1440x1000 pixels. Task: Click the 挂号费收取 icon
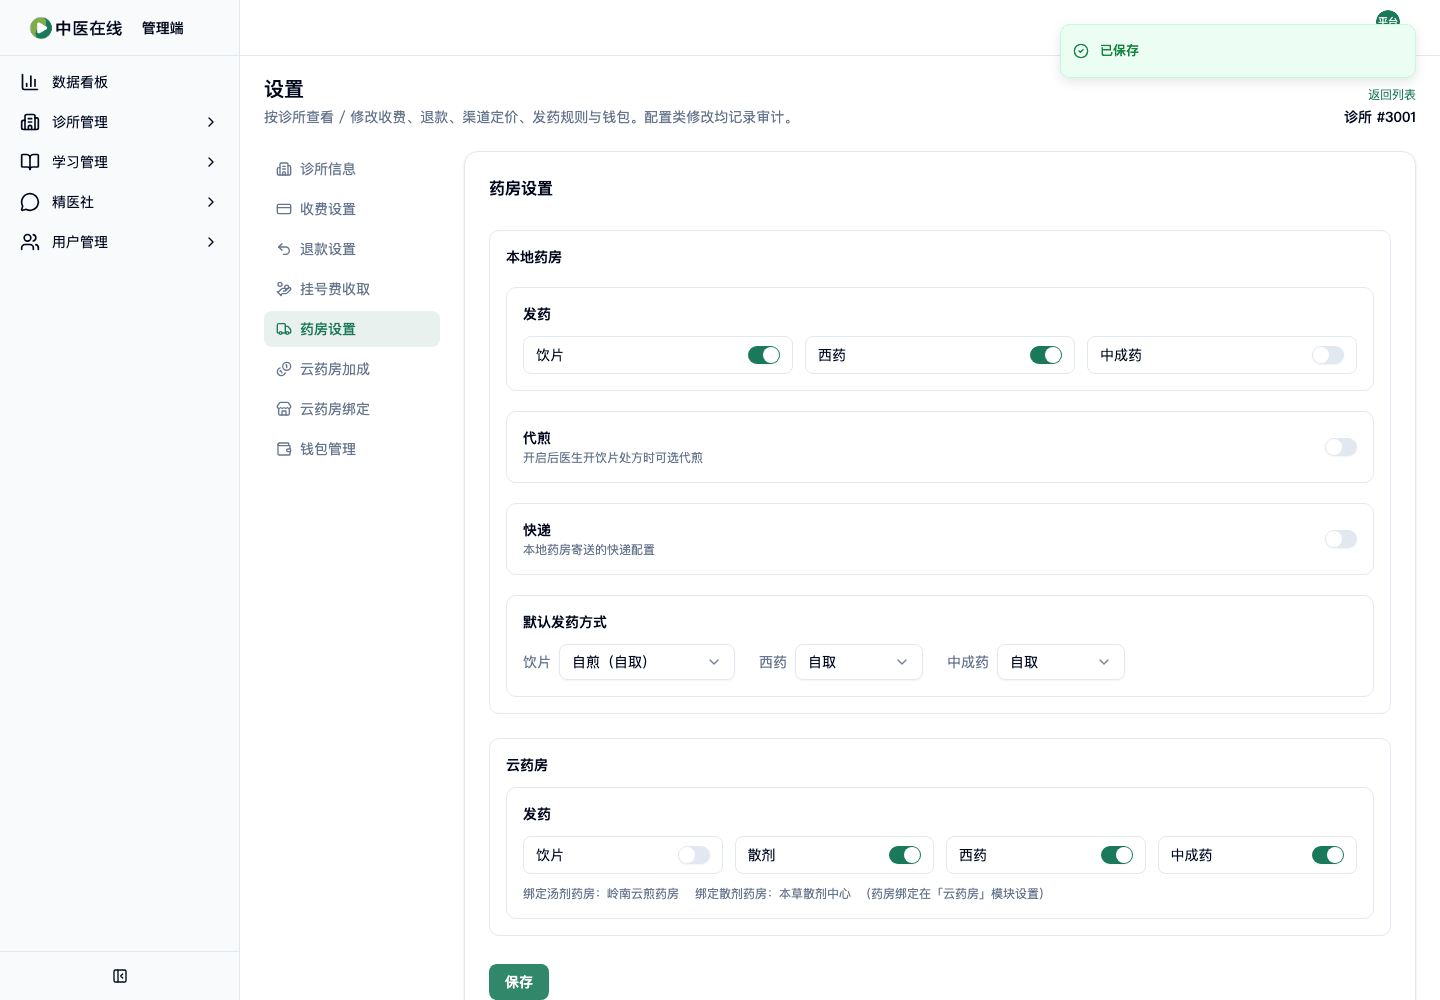pos(284,289)
